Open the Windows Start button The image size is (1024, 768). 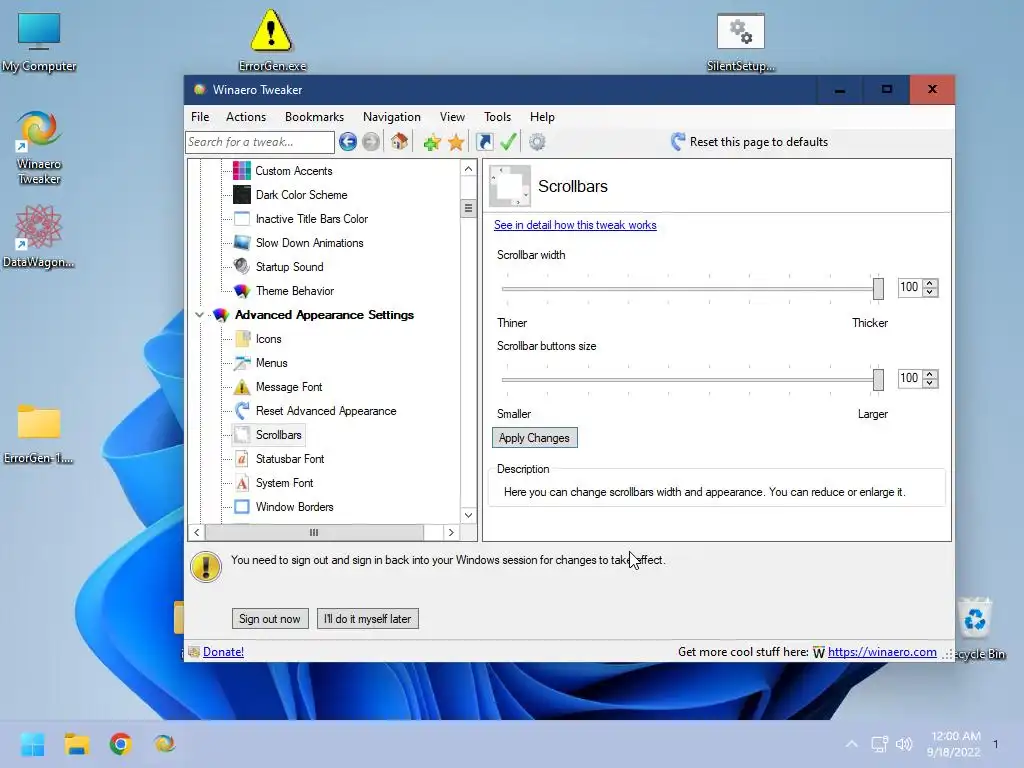(x=33, y=744)
